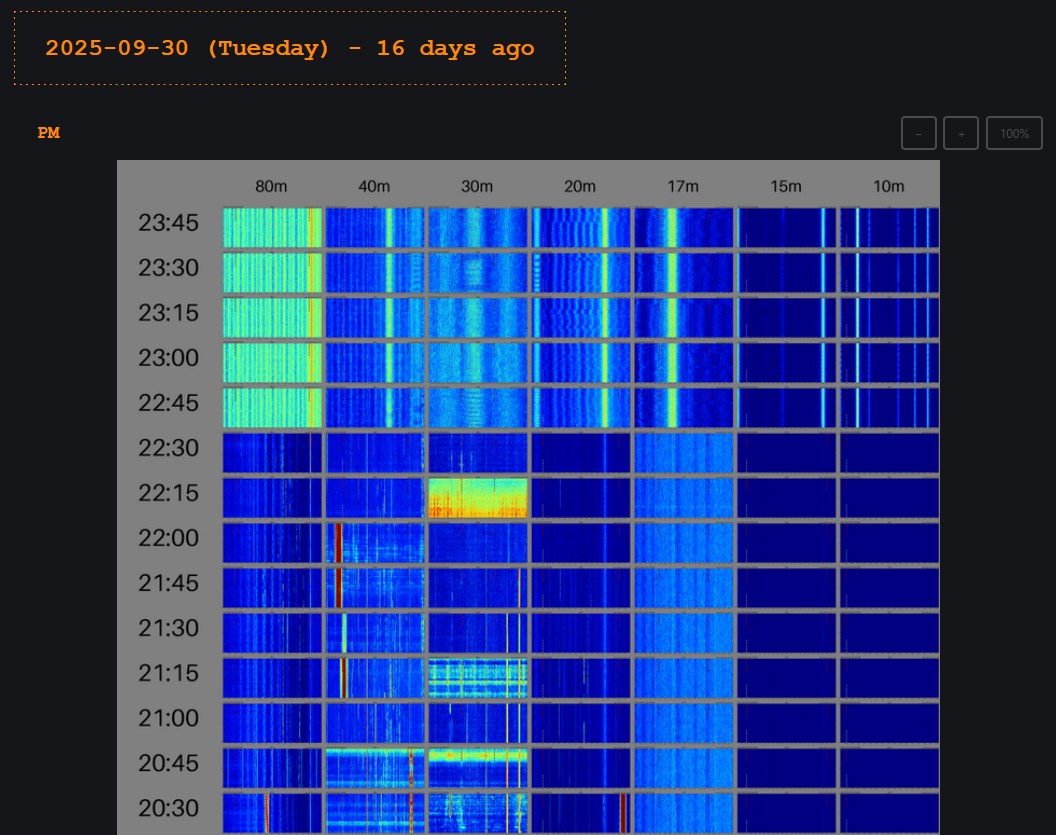
Task: Click the 40m band column header
Action: tap(374, 186)
